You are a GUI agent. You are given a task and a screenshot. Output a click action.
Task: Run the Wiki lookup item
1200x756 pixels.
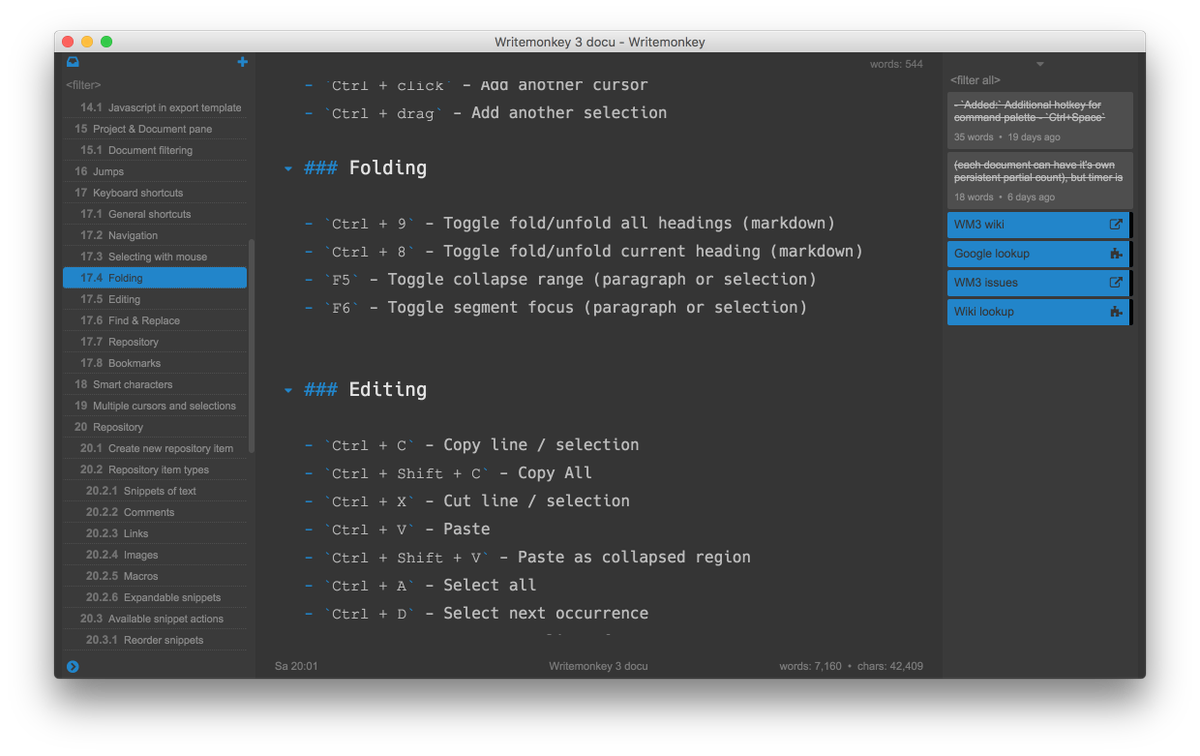1039,312
